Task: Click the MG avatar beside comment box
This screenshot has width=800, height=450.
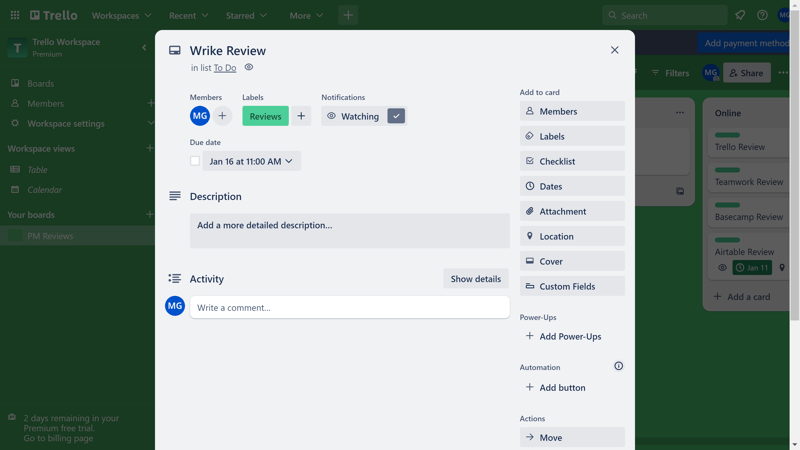Action: tap(175, 306)
